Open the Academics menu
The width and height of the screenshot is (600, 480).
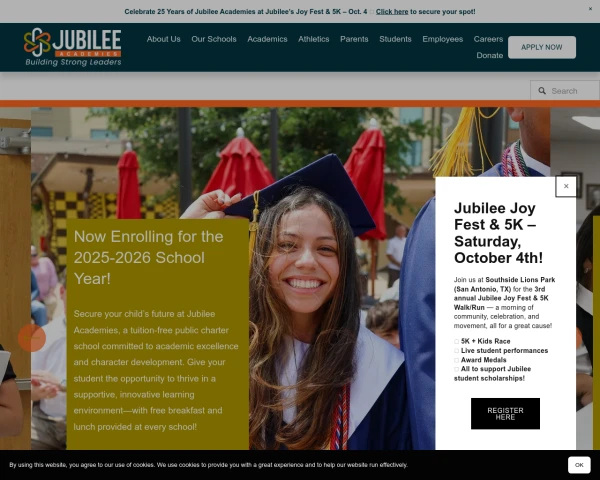pyautogui.click(x=267, y=39)
